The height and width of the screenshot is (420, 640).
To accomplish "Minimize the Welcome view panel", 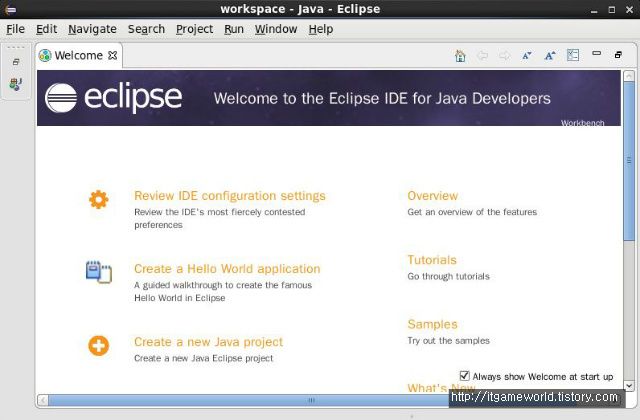I will 596,53.
